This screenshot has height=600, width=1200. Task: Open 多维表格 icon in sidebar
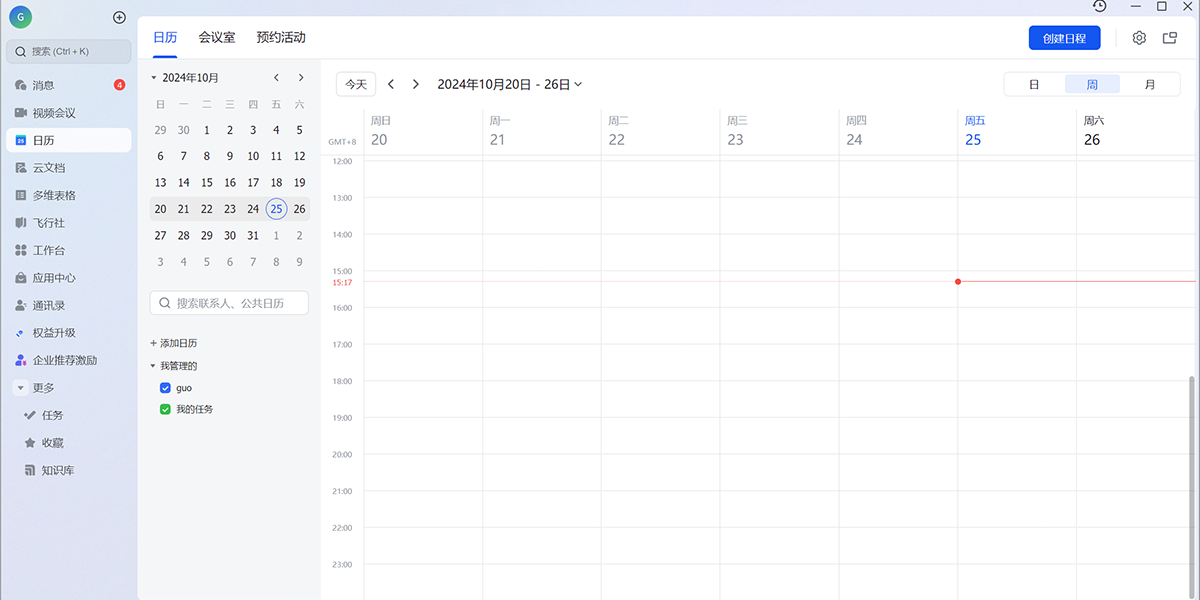click(21, 195)
